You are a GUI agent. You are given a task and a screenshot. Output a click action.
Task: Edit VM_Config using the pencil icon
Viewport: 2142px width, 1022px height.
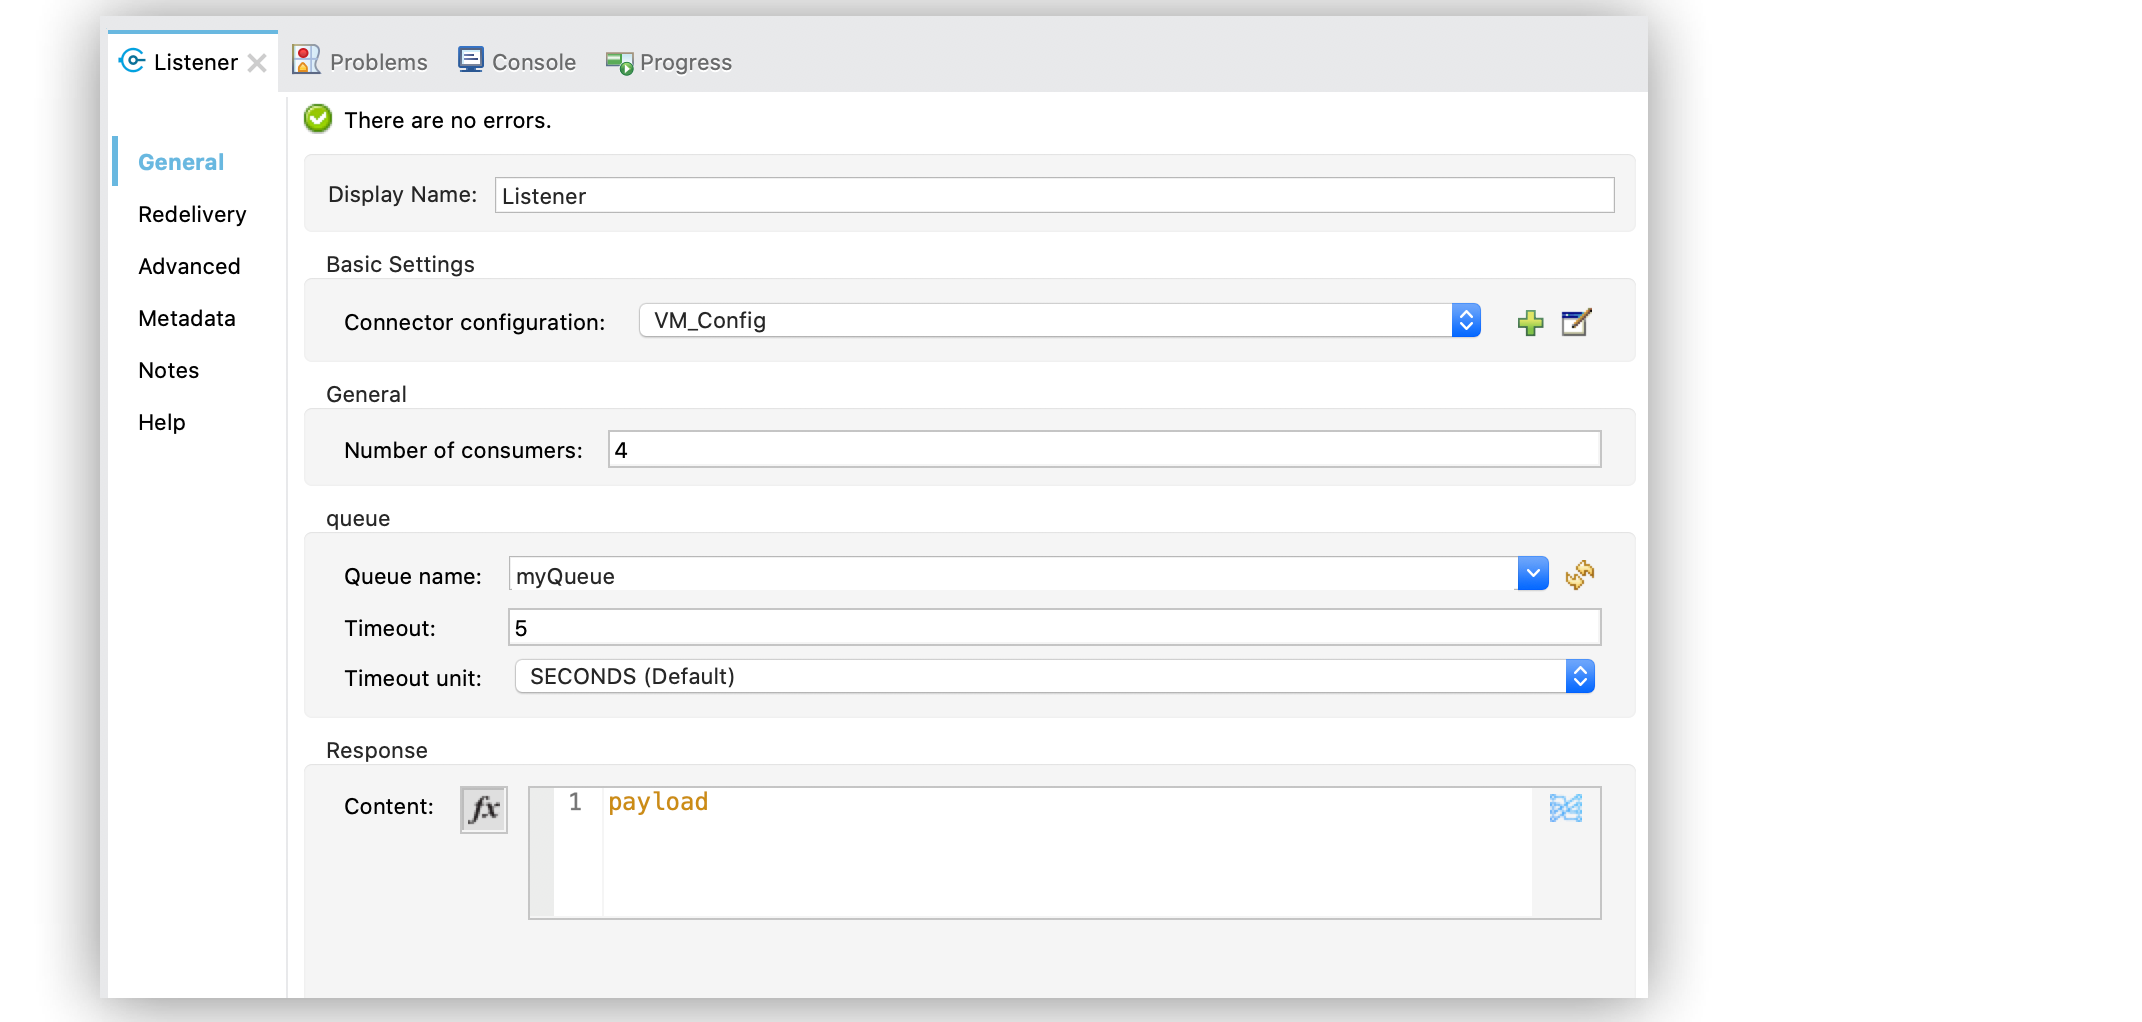click(x=1575, y=322)
